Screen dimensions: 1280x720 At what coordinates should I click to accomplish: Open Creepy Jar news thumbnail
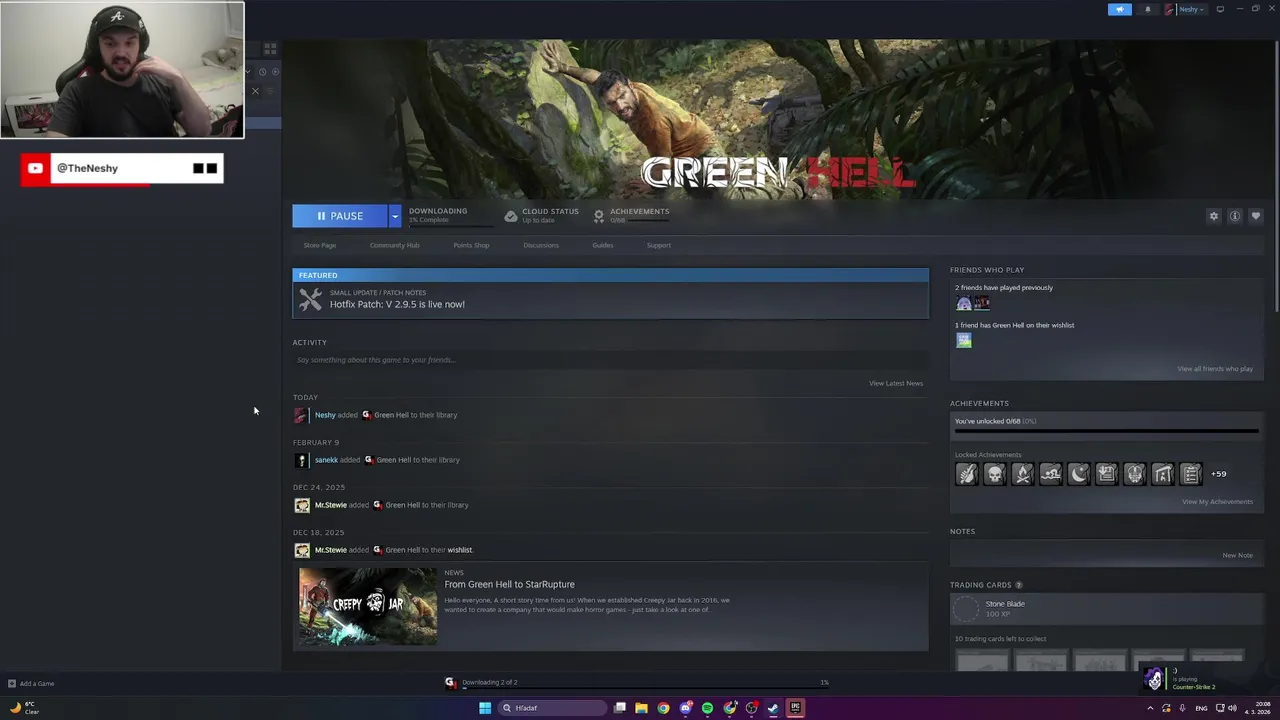click(x=368, y=606)
